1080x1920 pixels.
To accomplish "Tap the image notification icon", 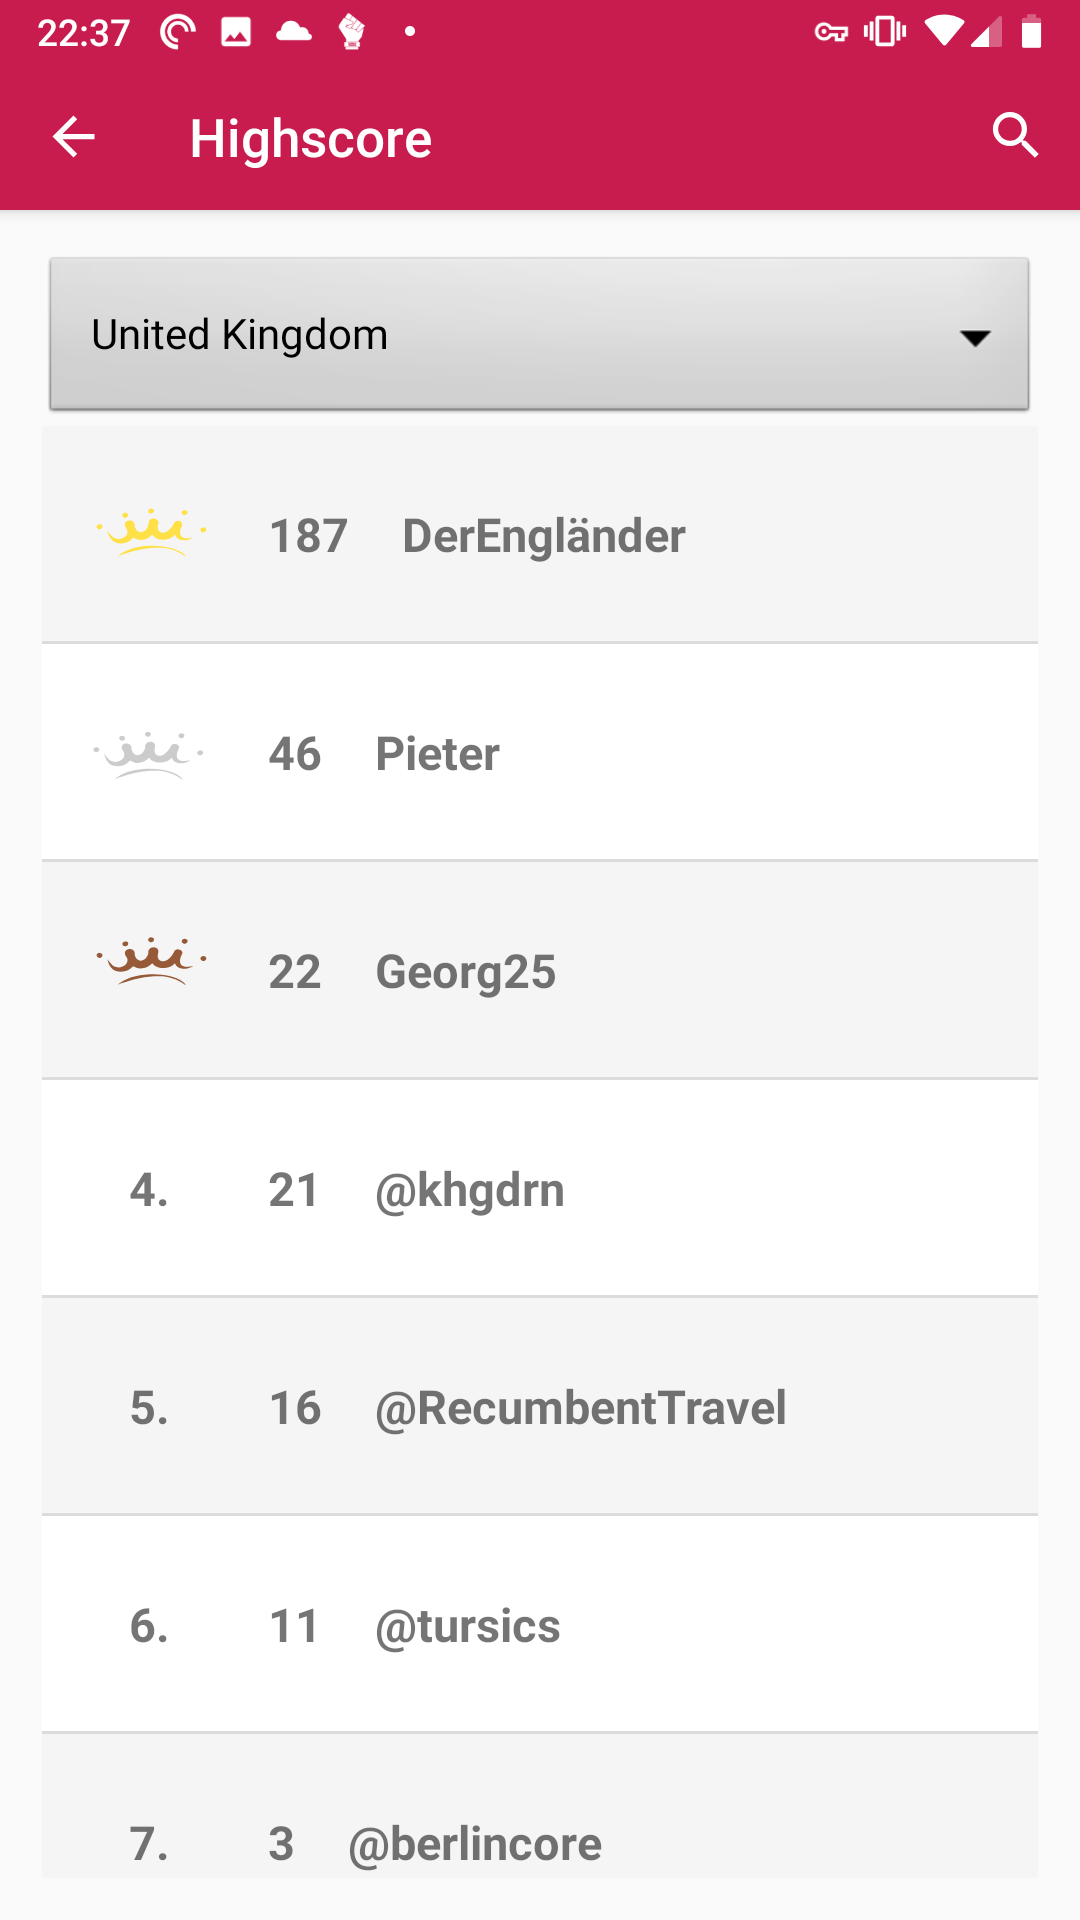I will 236,32.
